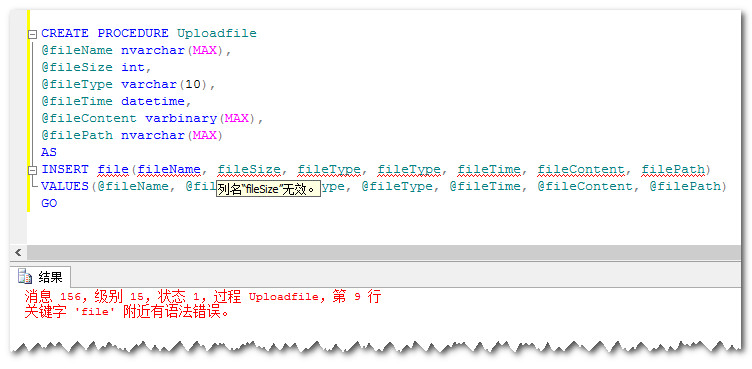Click the horizontal scrollbar left arrow
The height and width of the screenshot is (369, 752).
coord(19,252)
